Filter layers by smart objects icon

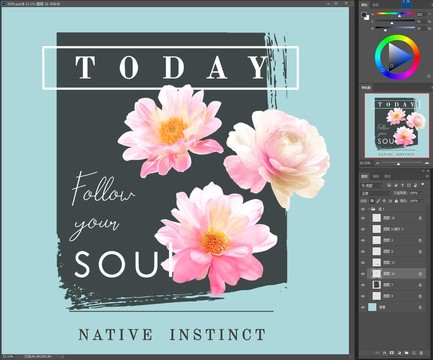(415, 185)
